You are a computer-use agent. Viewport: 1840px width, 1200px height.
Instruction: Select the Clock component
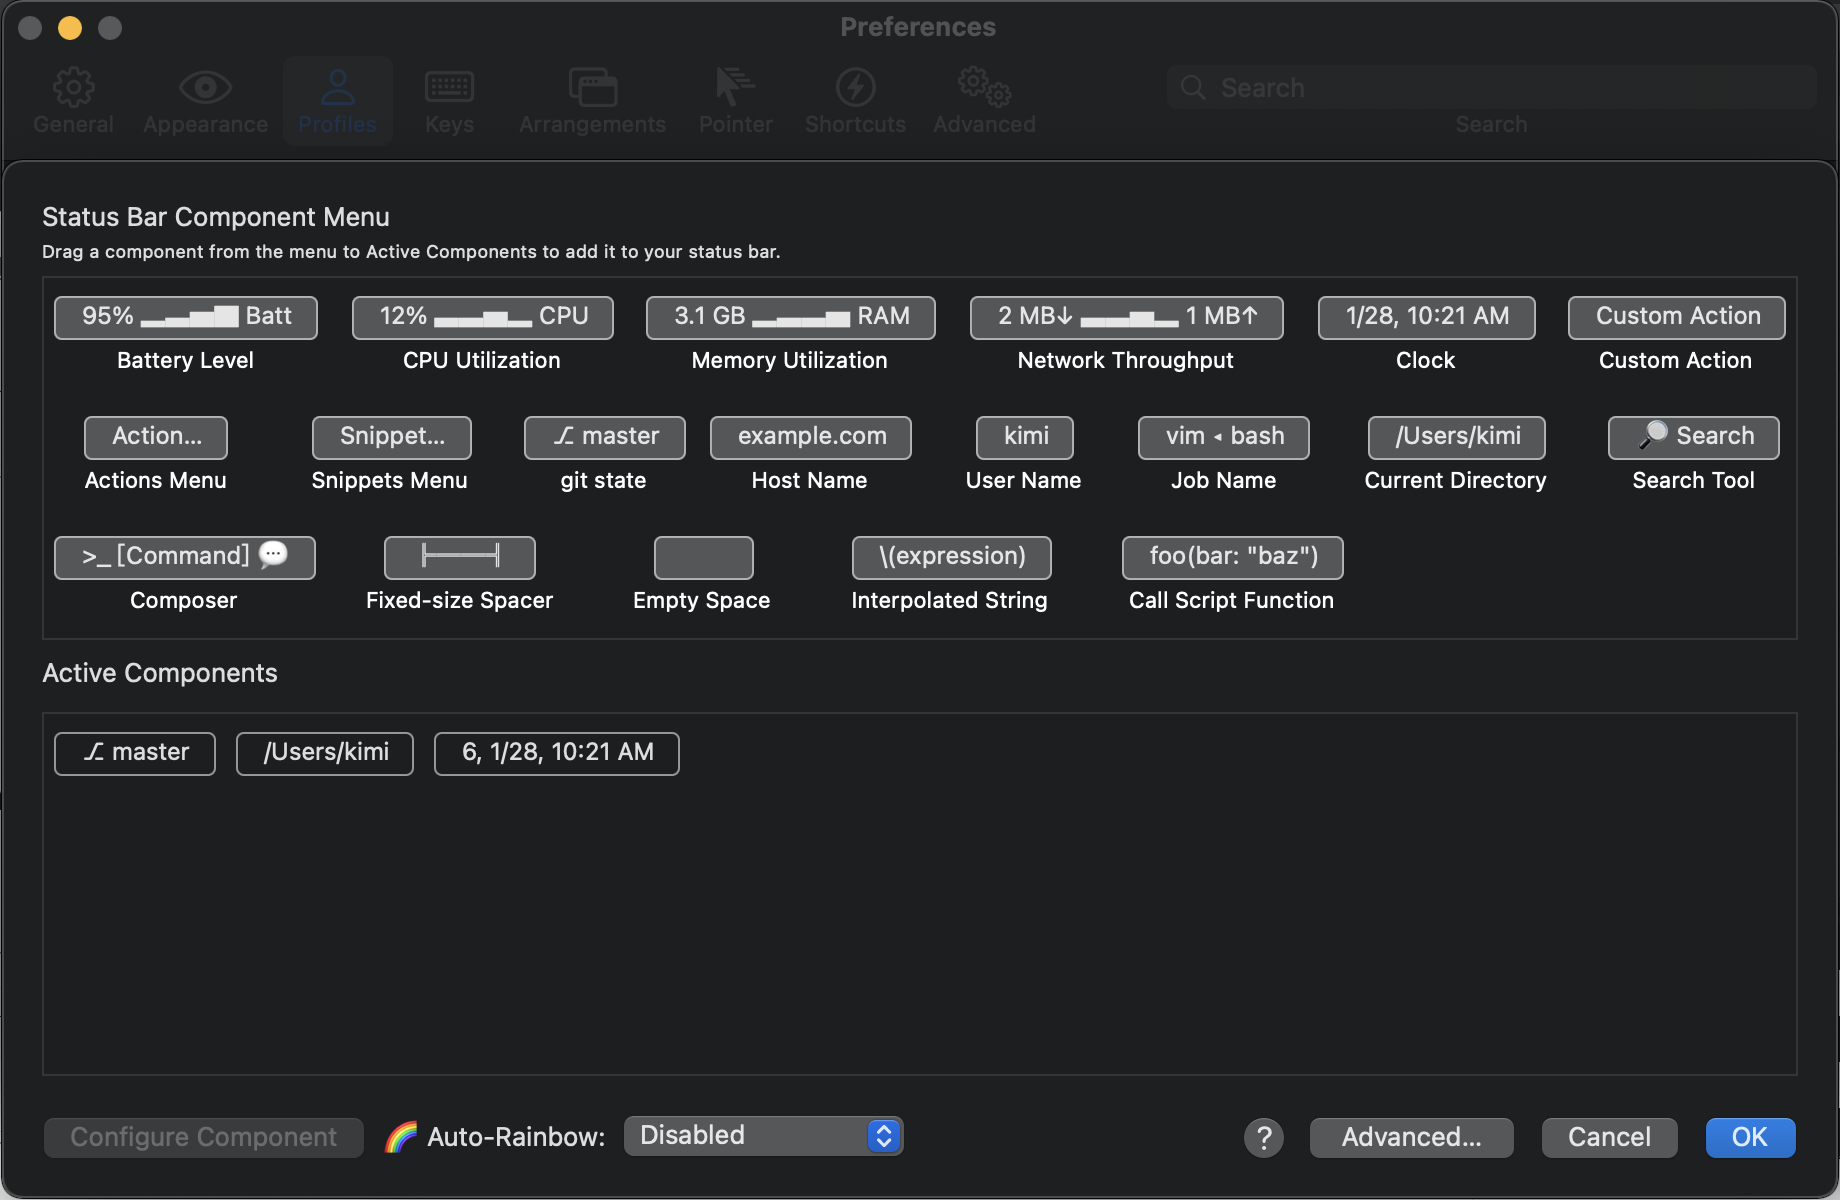click(x=1425, y=317)
